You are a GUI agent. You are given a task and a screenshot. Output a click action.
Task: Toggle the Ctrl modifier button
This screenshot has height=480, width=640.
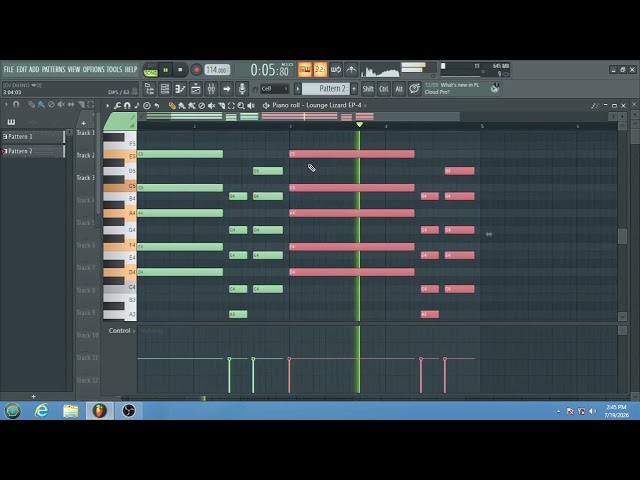[384, 89]
